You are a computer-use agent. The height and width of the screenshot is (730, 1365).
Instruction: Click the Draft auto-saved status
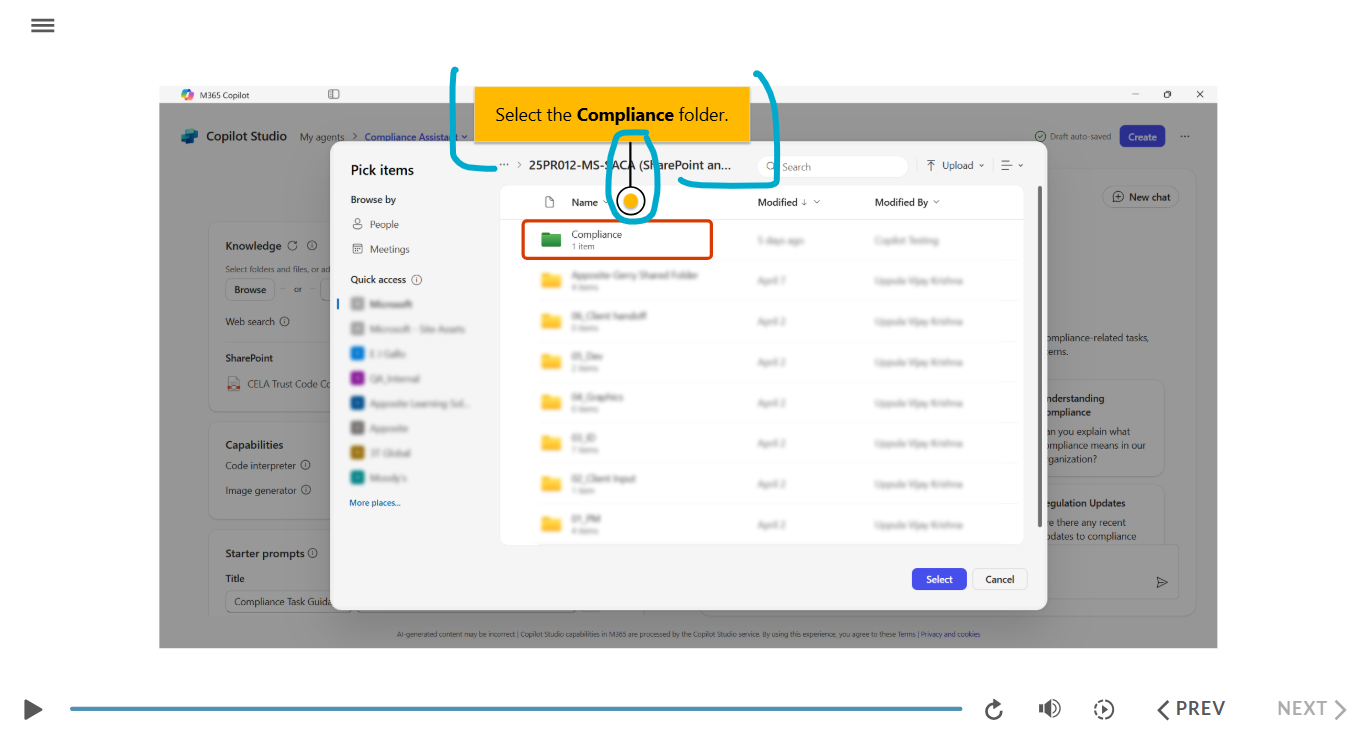pyautogui.click(x=1072, y=137)
